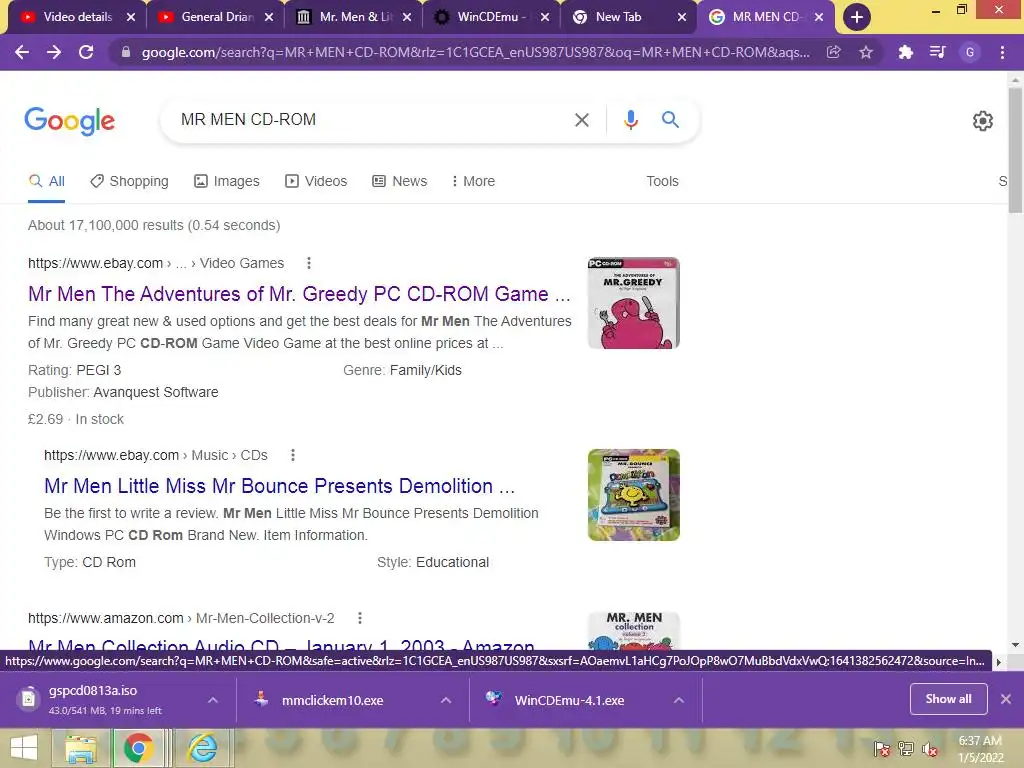Open the media control icon in toolbar

click(938, 52)
